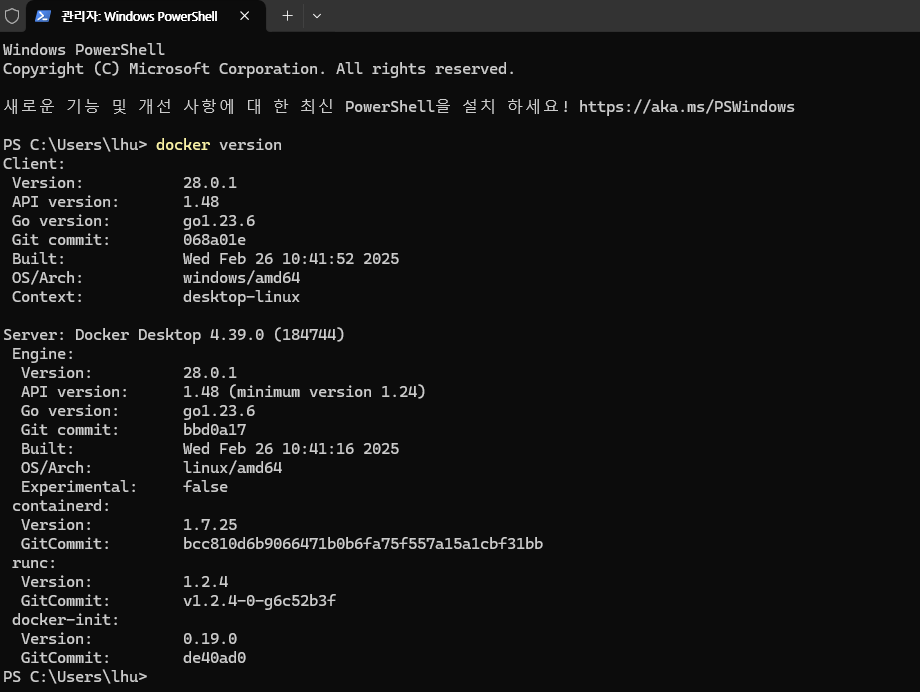This screenshot has height=692, width=920.
Task: Click the linux/amd64 OS/Arch value
Action: 232,468
